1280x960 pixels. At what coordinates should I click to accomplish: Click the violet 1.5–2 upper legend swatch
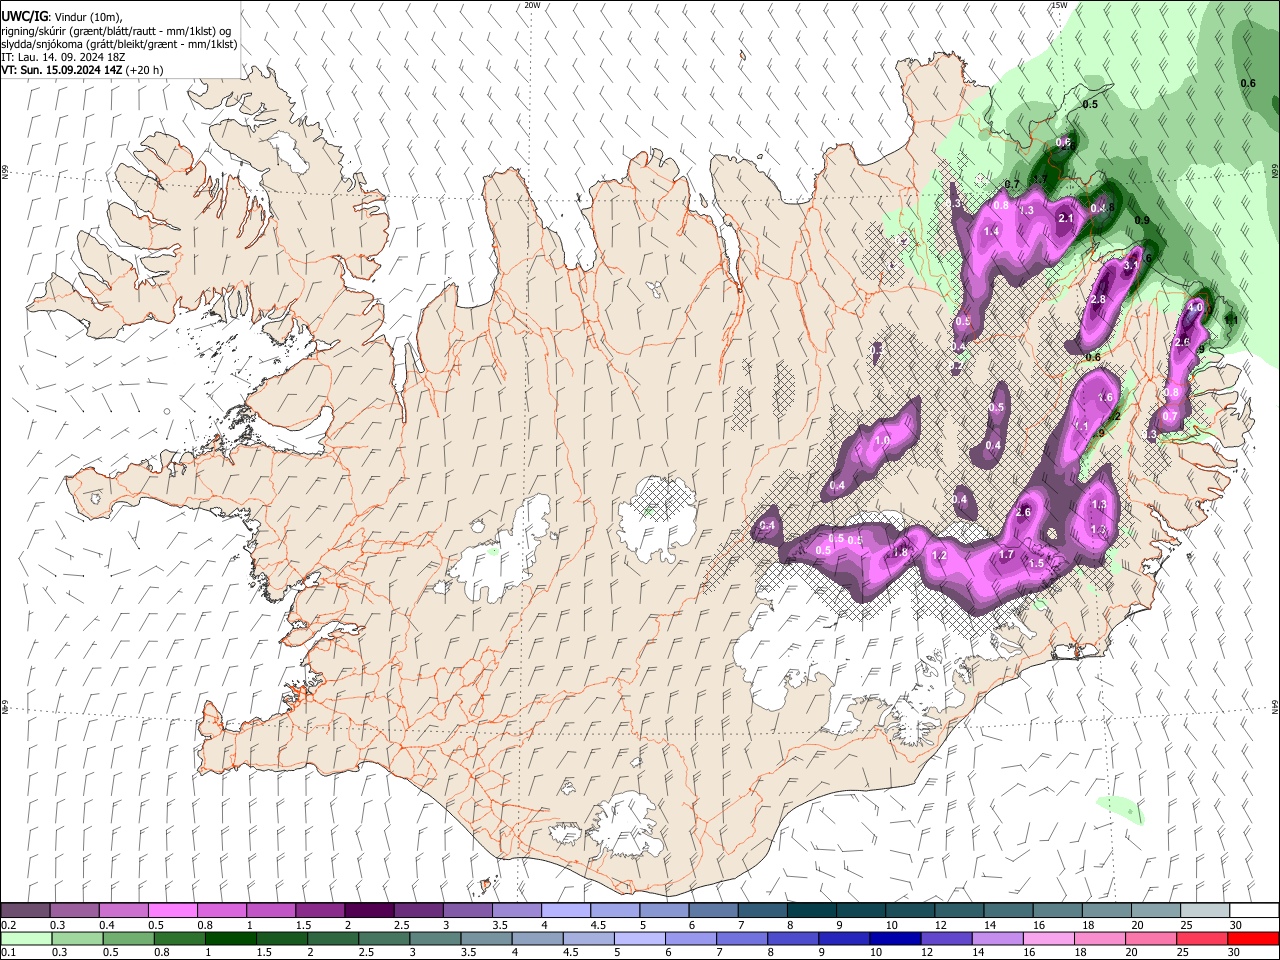point(319,911)
